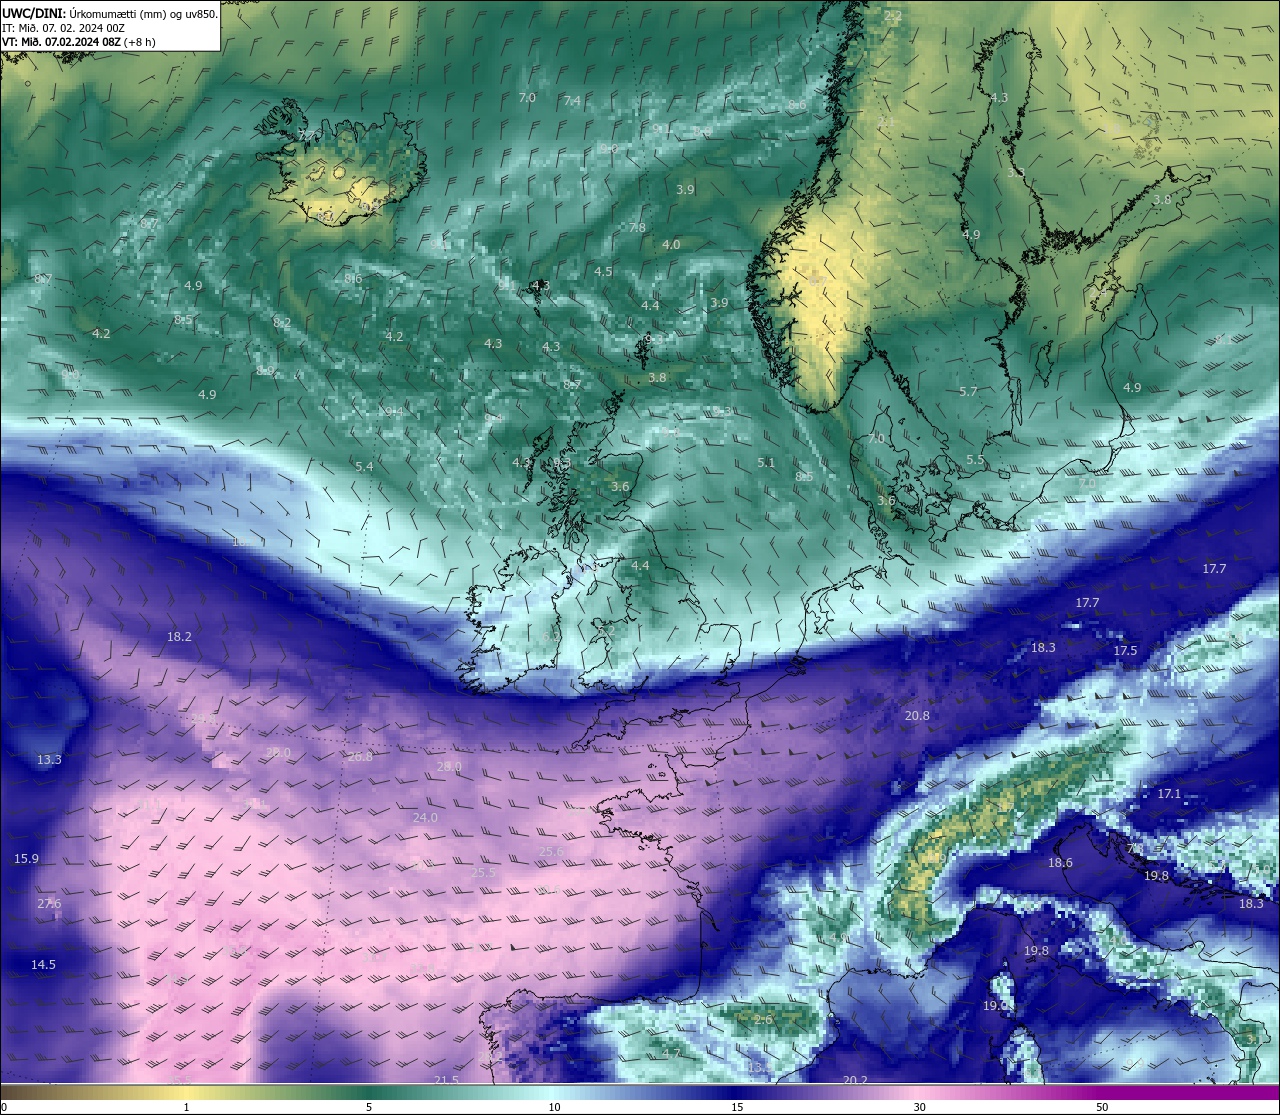Click the 14.5 value label
The height and width of the screenshot is (1115, 1280).
[43, 965]
